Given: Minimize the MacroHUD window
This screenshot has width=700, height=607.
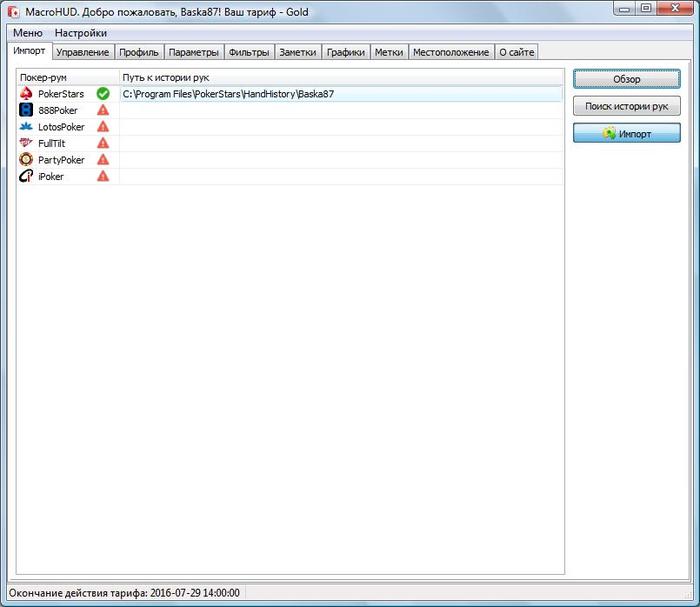Looking at the screenshot, I should coord(624,8).
